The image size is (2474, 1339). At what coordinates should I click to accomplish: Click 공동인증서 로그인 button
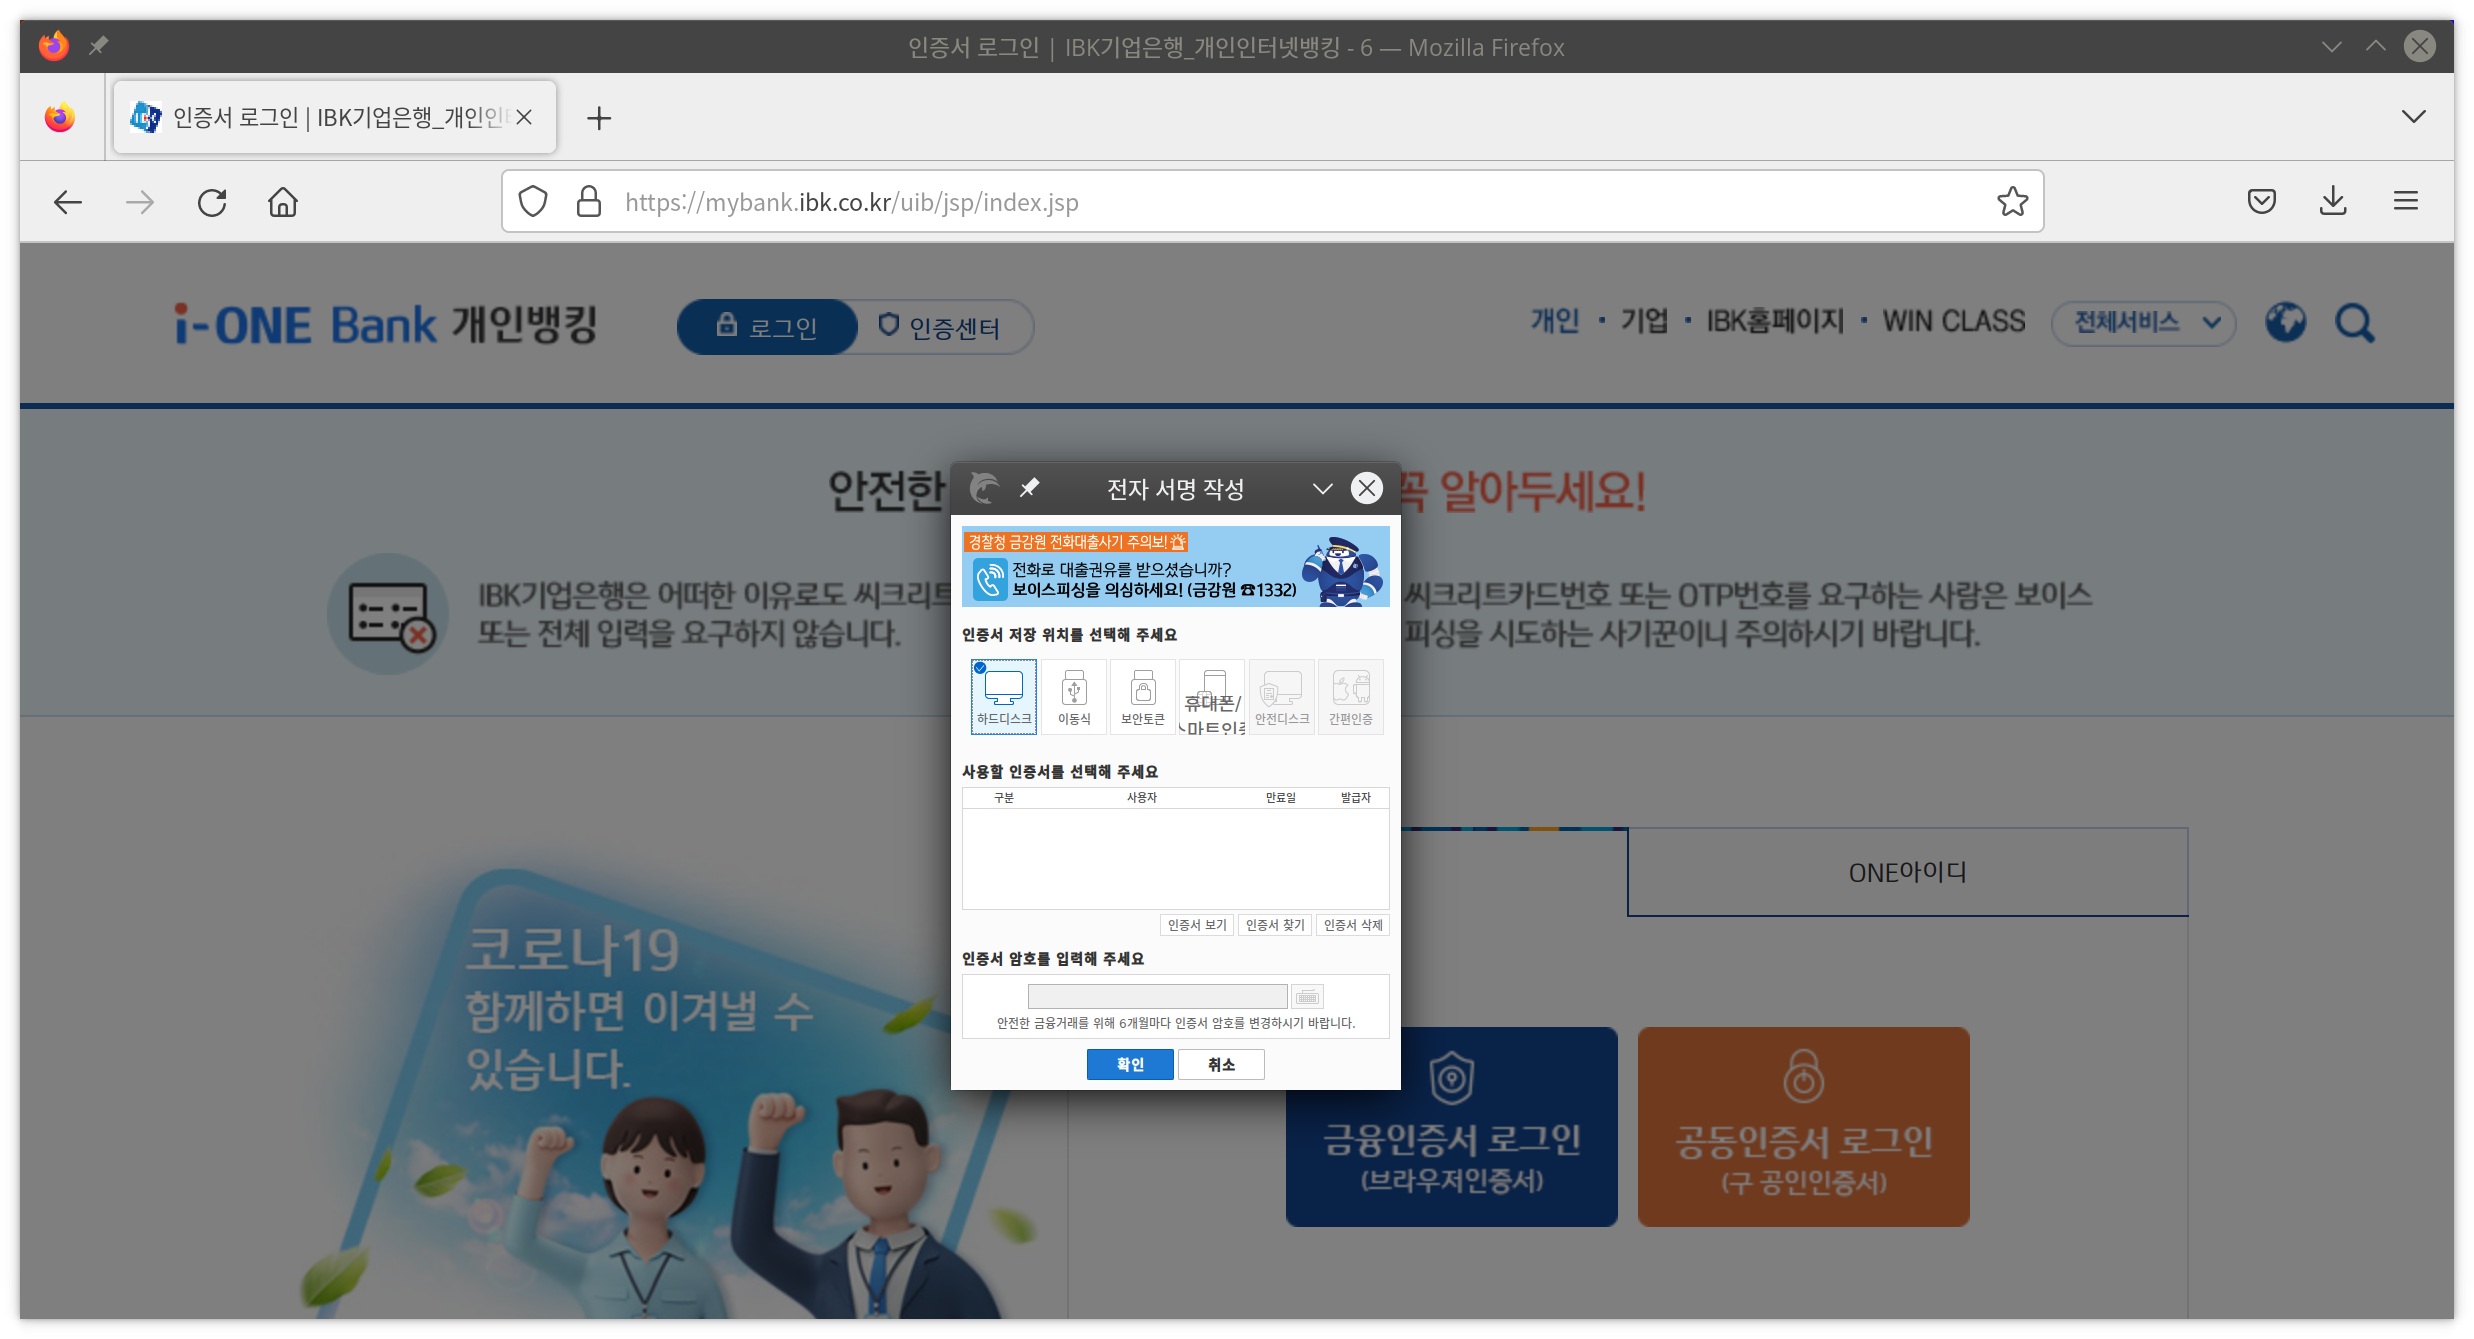[x=1804, y=1127]
